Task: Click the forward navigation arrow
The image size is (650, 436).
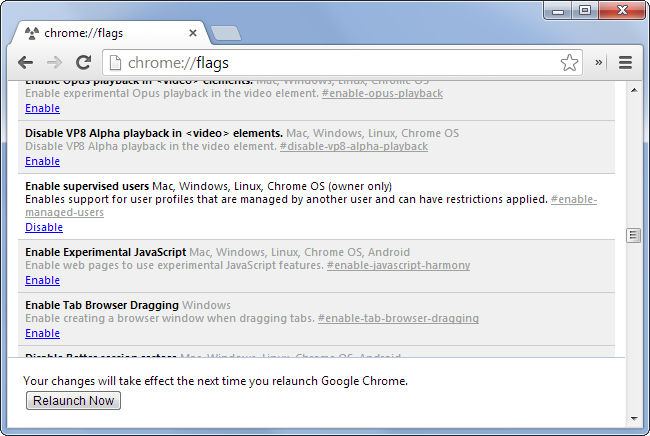Action: (x=54, y=62)
